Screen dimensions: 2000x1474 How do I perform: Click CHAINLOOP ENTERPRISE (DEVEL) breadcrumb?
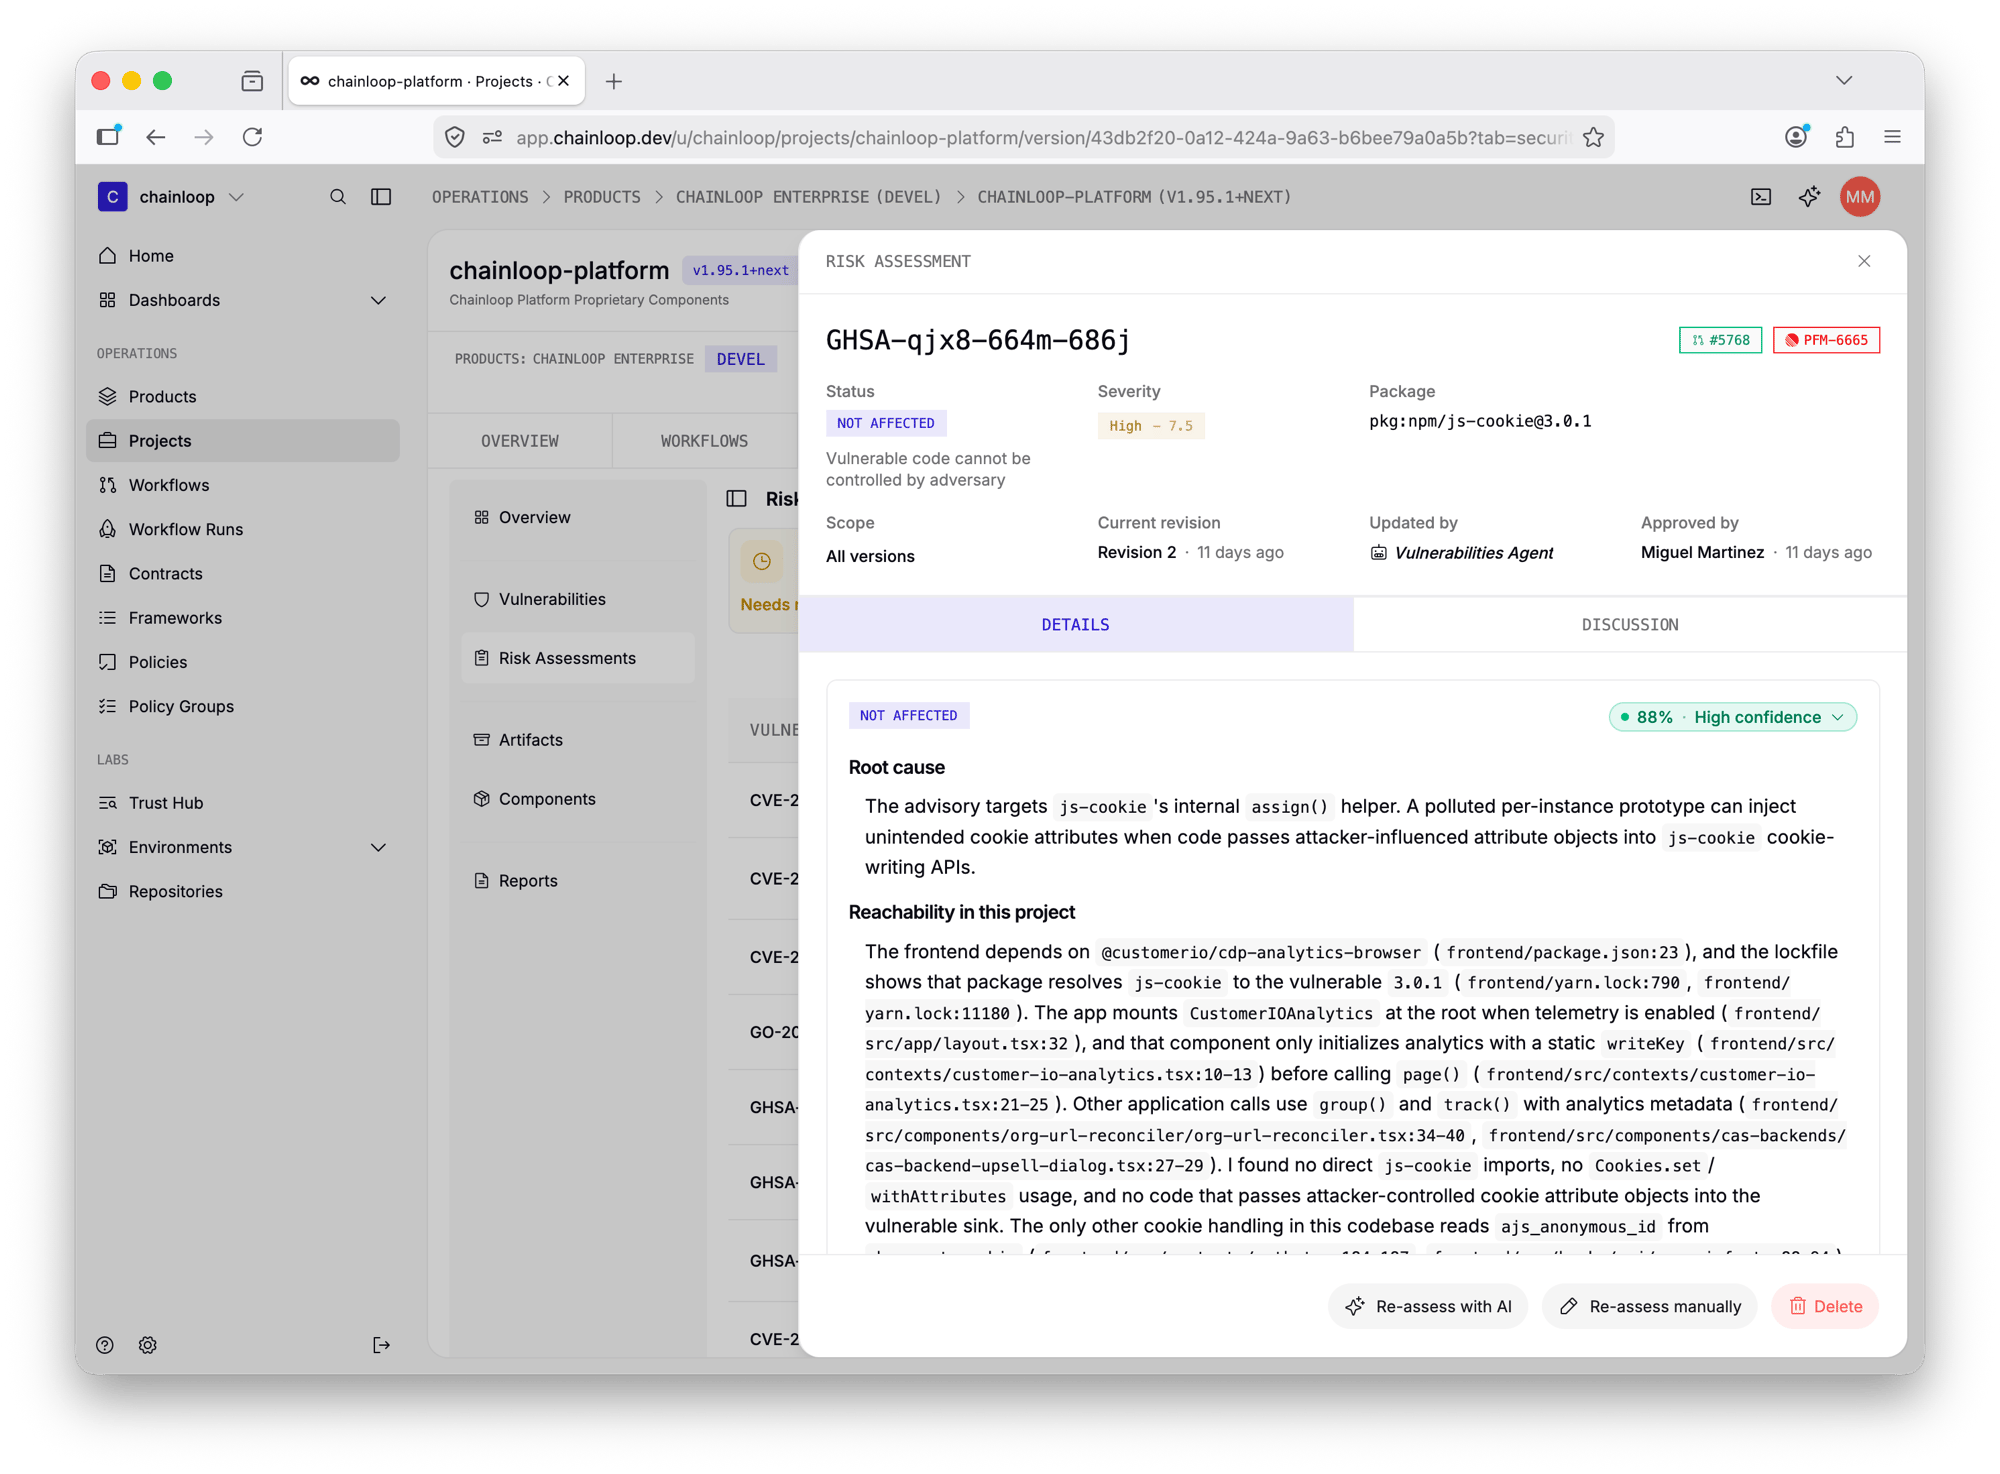[808, 197]
